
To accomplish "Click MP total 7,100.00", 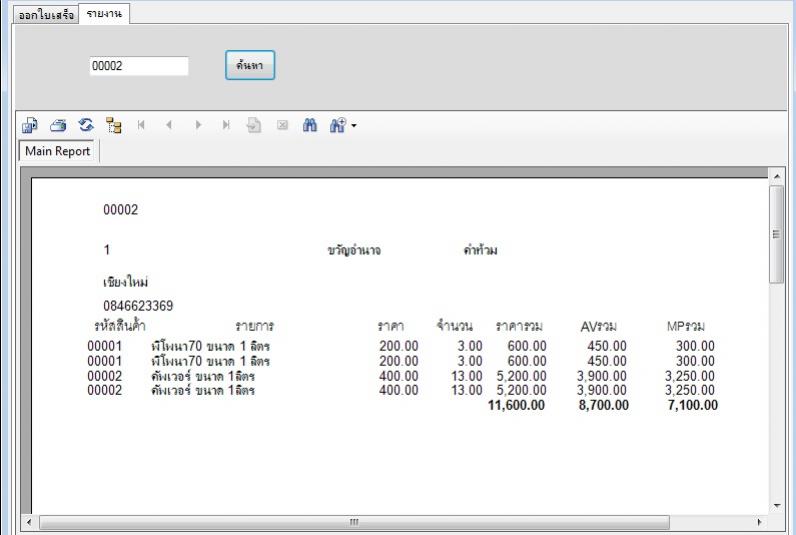I will [x=693, y=405].
